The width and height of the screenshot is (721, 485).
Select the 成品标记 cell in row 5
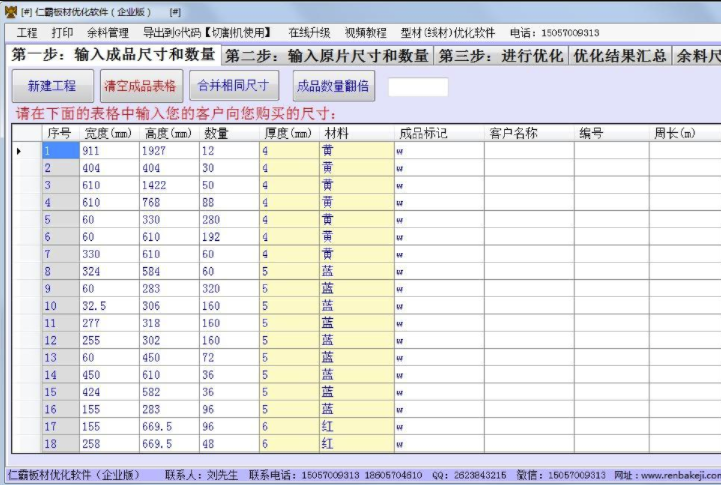(439, 220)
